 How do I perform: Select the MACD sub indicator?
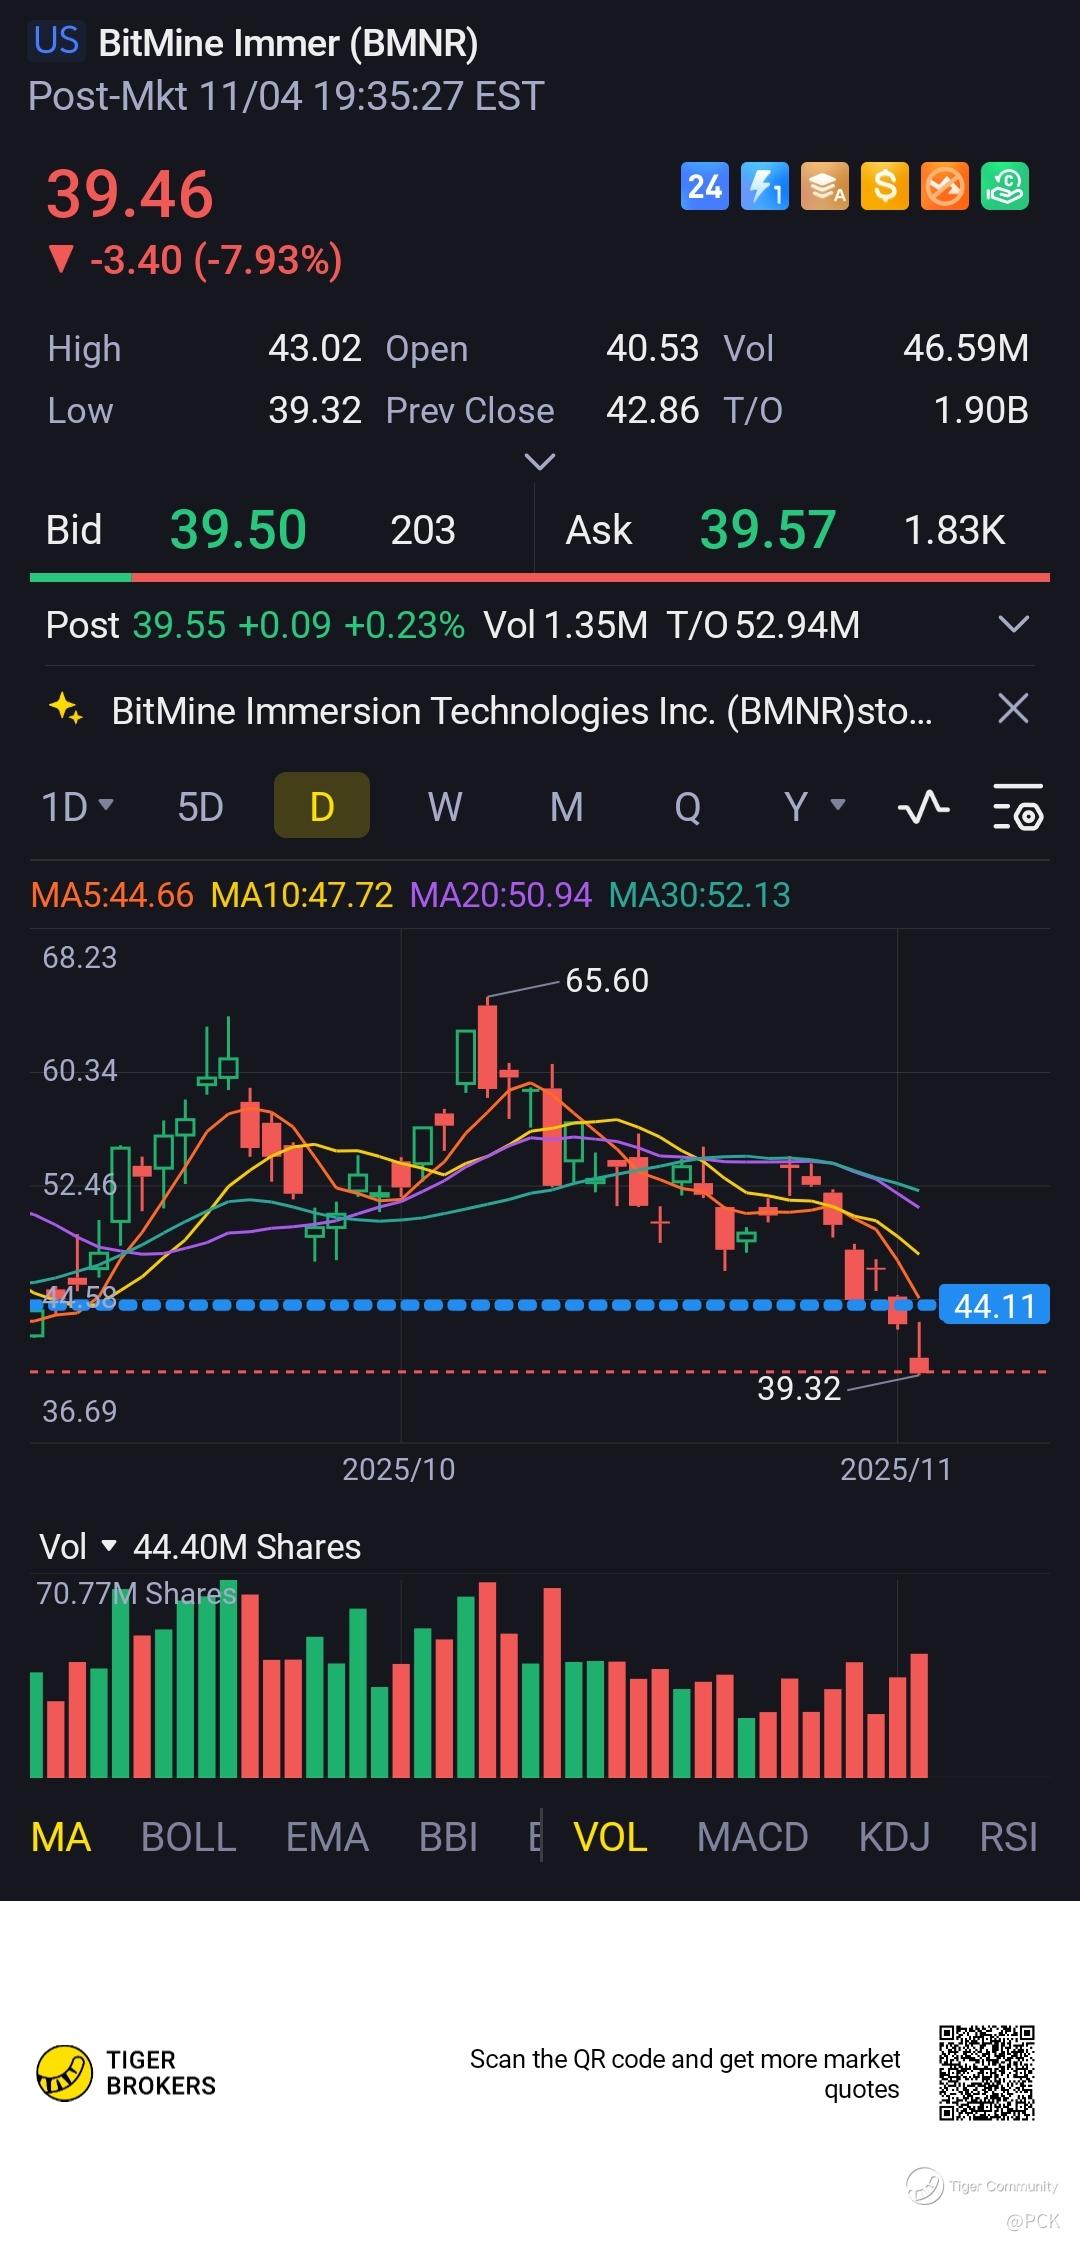[752, 1837]
